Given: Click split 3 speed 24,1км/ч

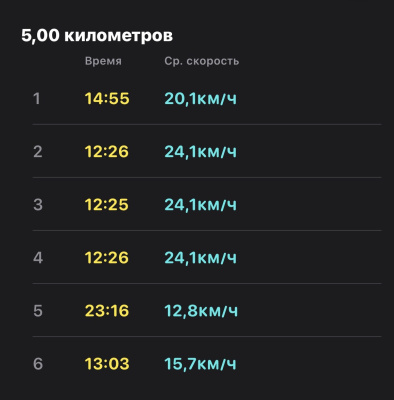Looking at the screenshot, I should pyautogui.click(x=201, y=204).
